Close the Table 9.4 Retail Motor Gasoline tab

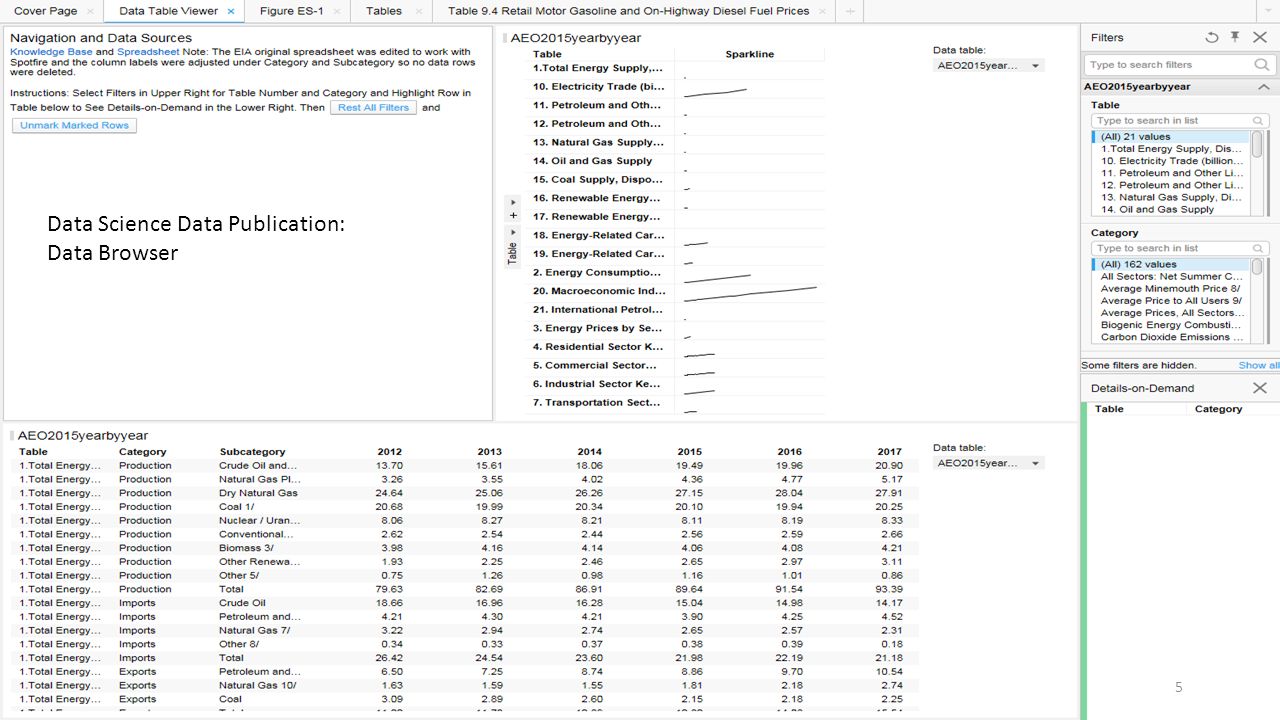coord(824,11)
